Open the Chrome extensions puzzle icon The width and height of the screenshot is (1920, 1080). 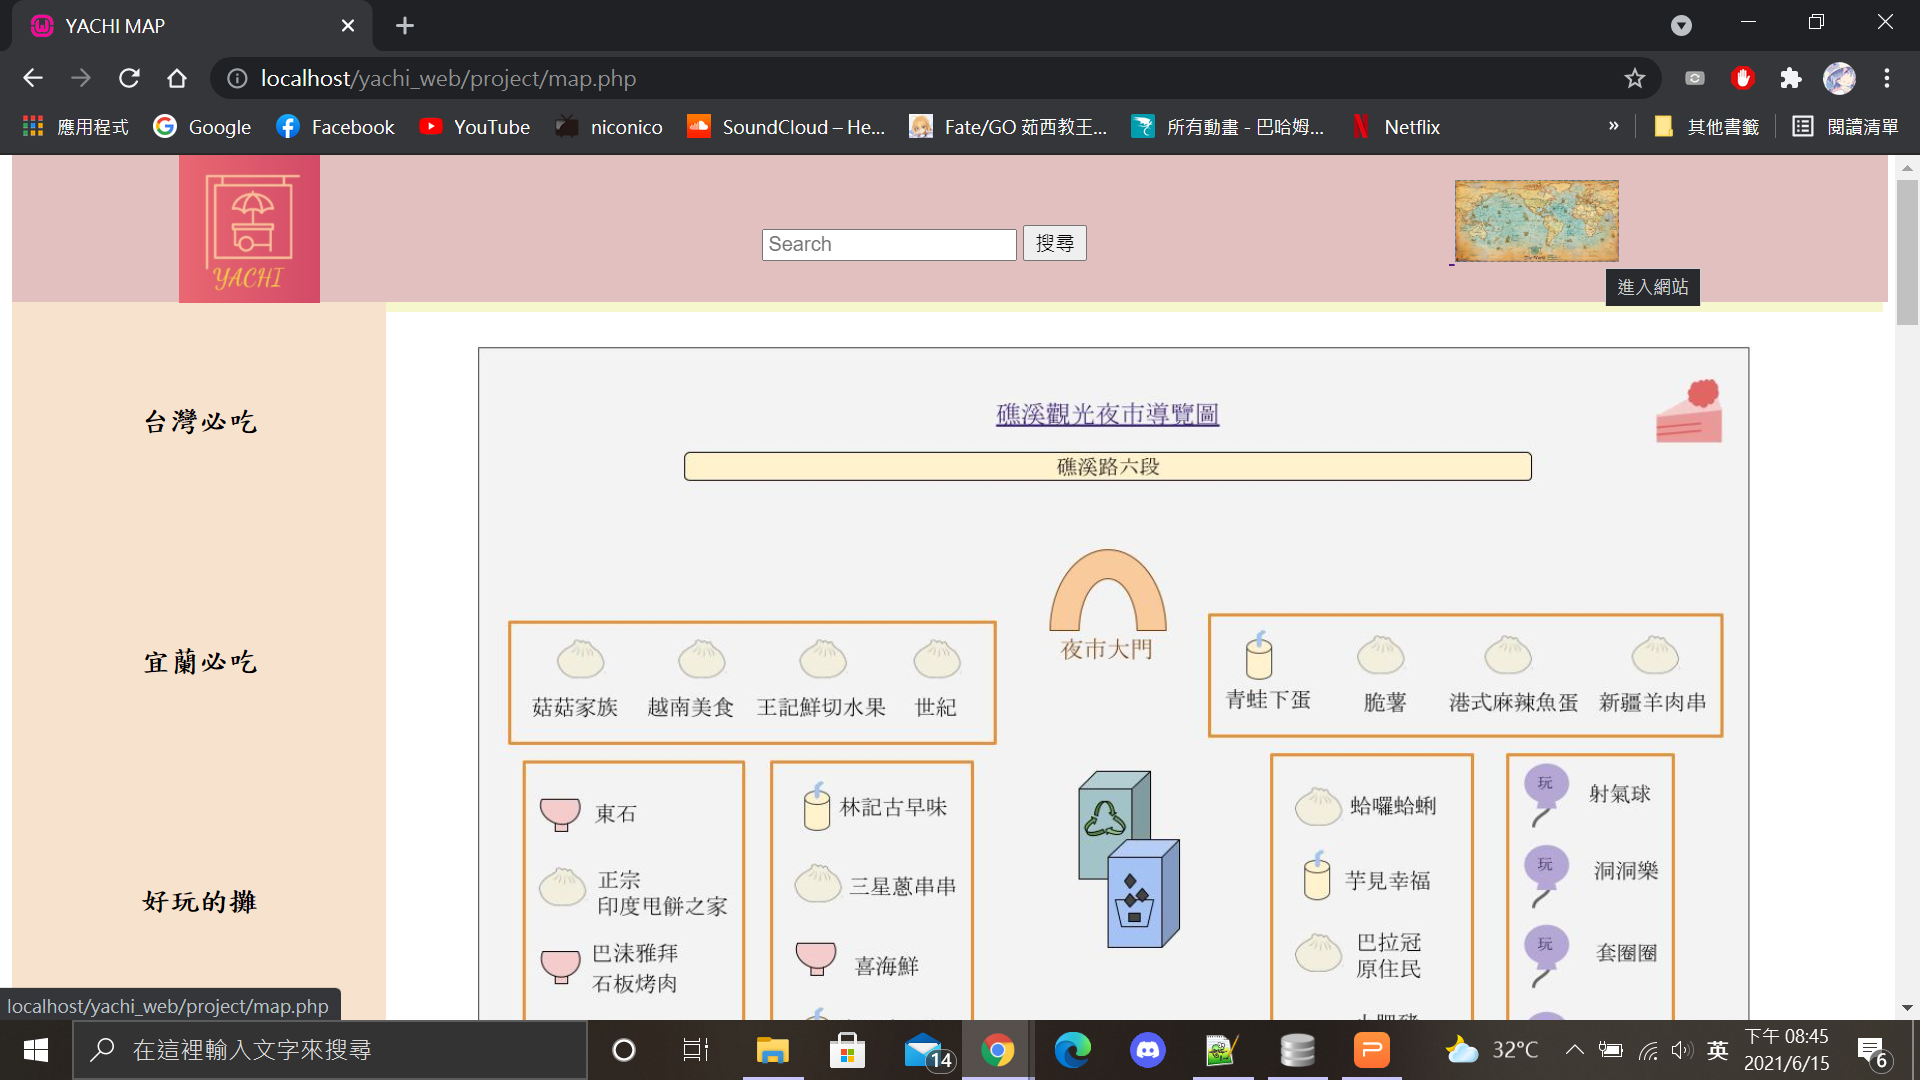coord(1791,78)
